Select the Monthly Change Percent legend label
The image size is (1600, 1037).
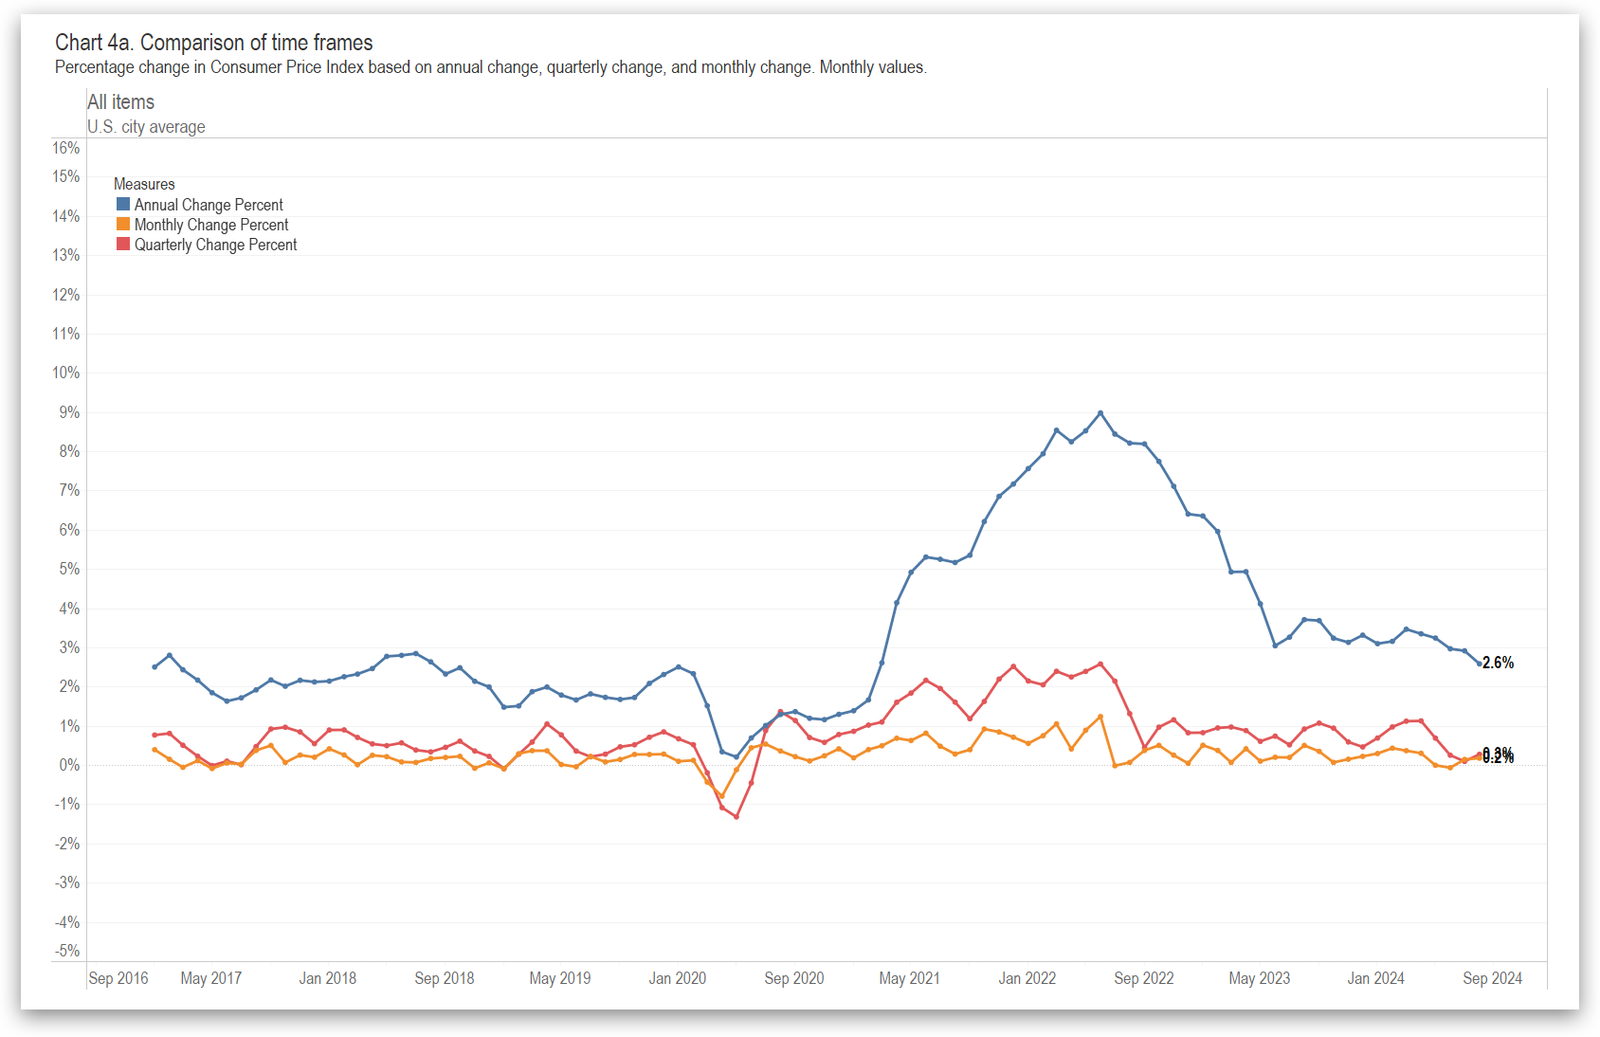(211, 225)
